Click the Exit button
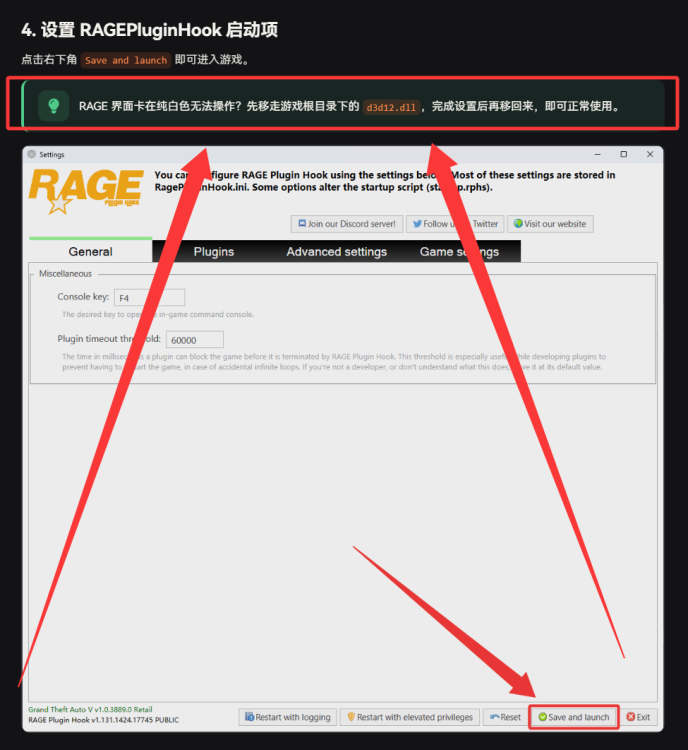Viewport: 688px width, 750px height. coord(638,717)
